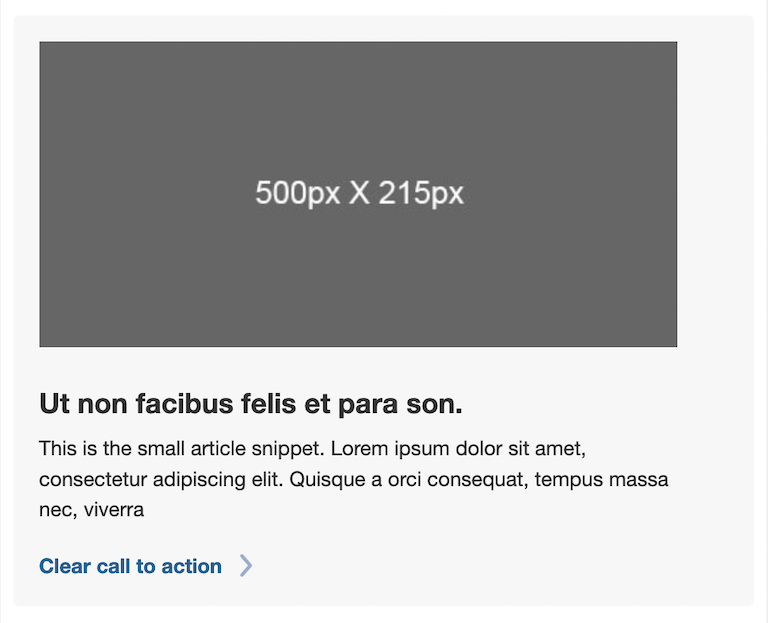Click the sentence This is the small article snippet
Screen dimensions: 768x623
(x=182, y=449)
